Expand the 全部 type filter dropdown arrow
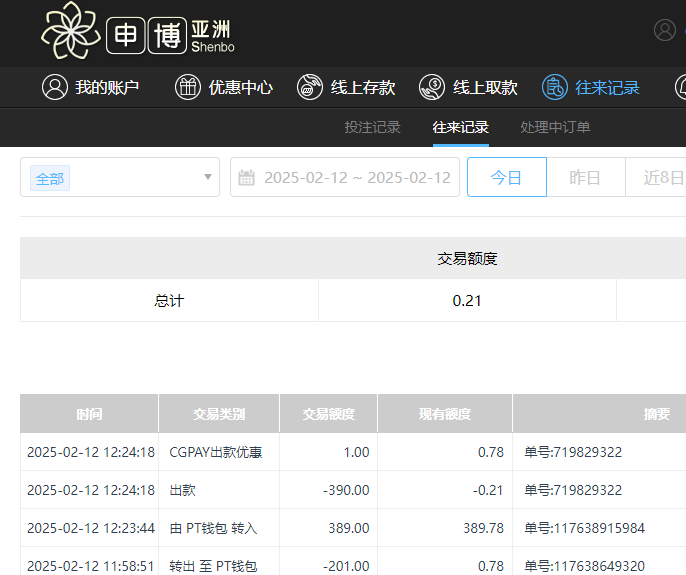 click(x=208, y=177)
